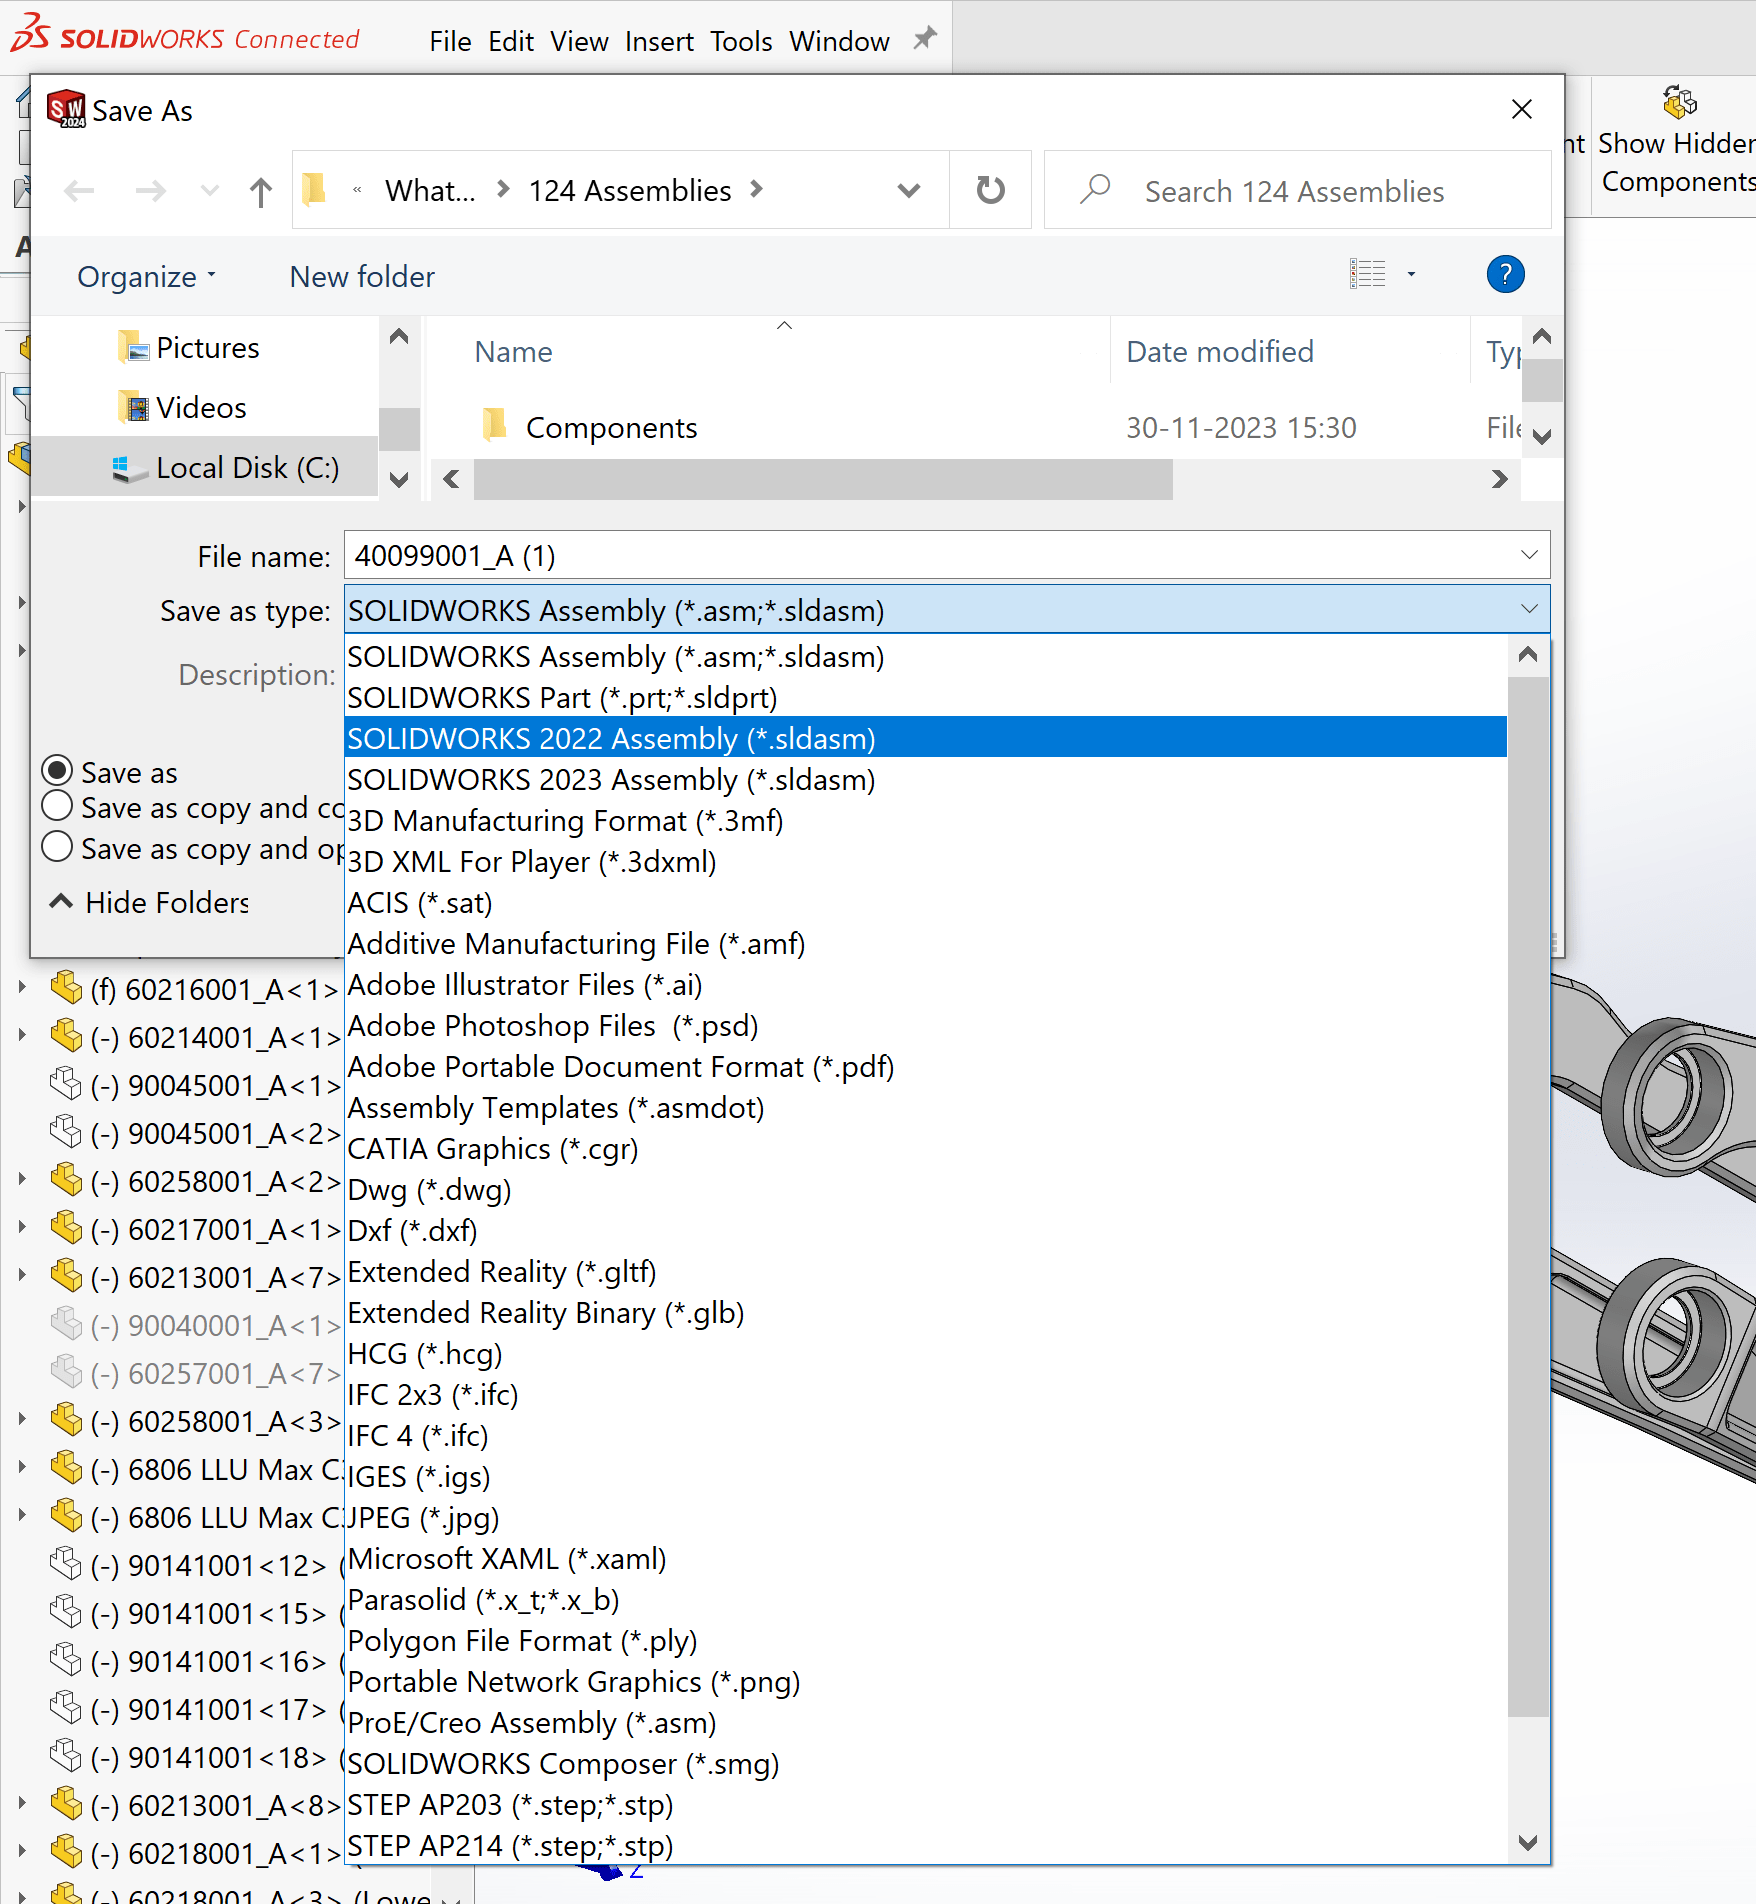Click the assembly icon of 60214001_A<1>
The width and height of the screenshot is (1756, 1904).
coord(67,1035)
